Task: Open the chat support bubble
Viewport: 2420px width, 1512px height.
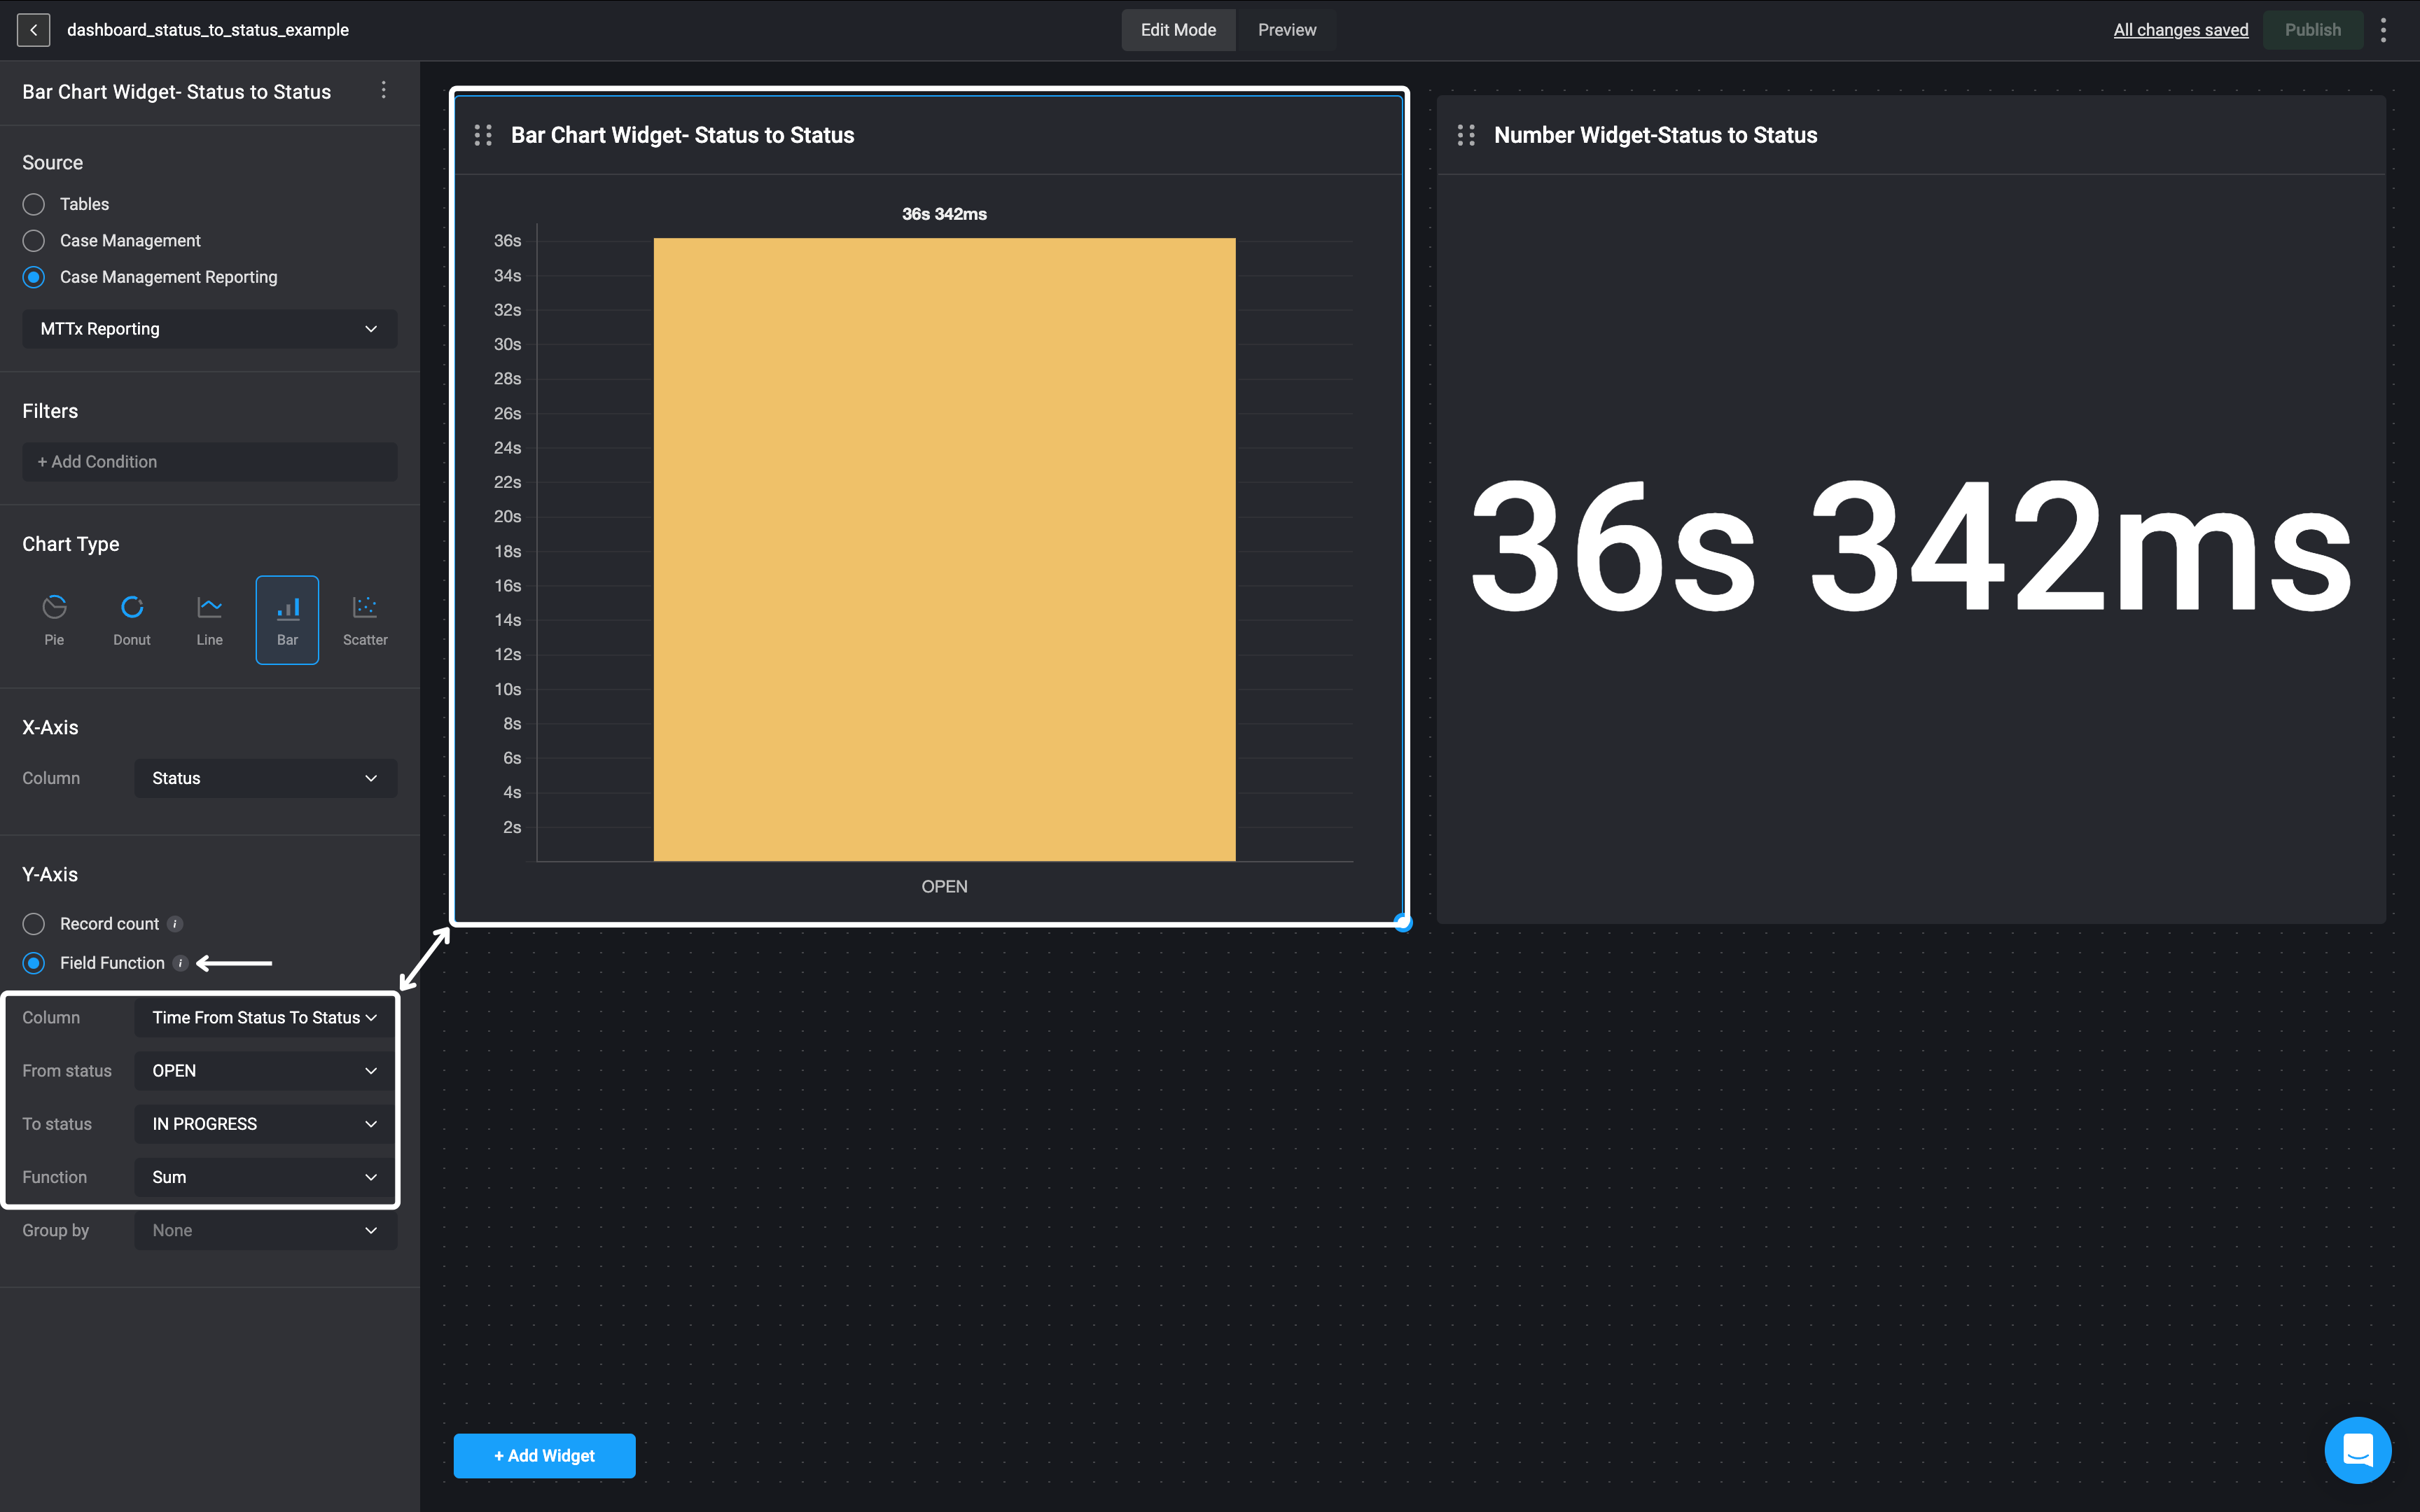Action: [x=2358, y=1450]
